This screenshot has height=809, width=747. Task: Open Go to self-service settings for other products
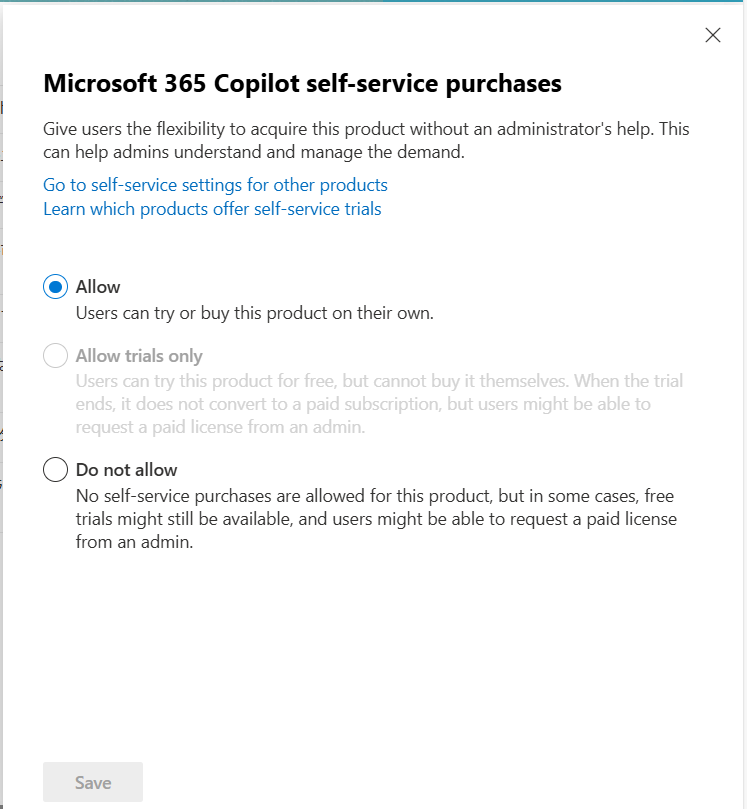pyautogui.click(x=215, y=185)
